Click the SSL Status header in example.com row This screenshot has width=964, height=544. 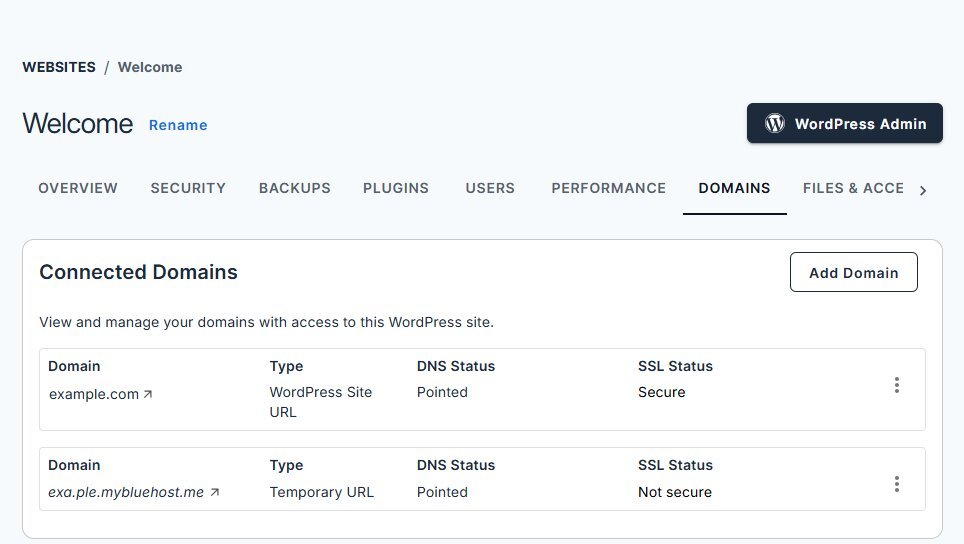coord(675,366)
